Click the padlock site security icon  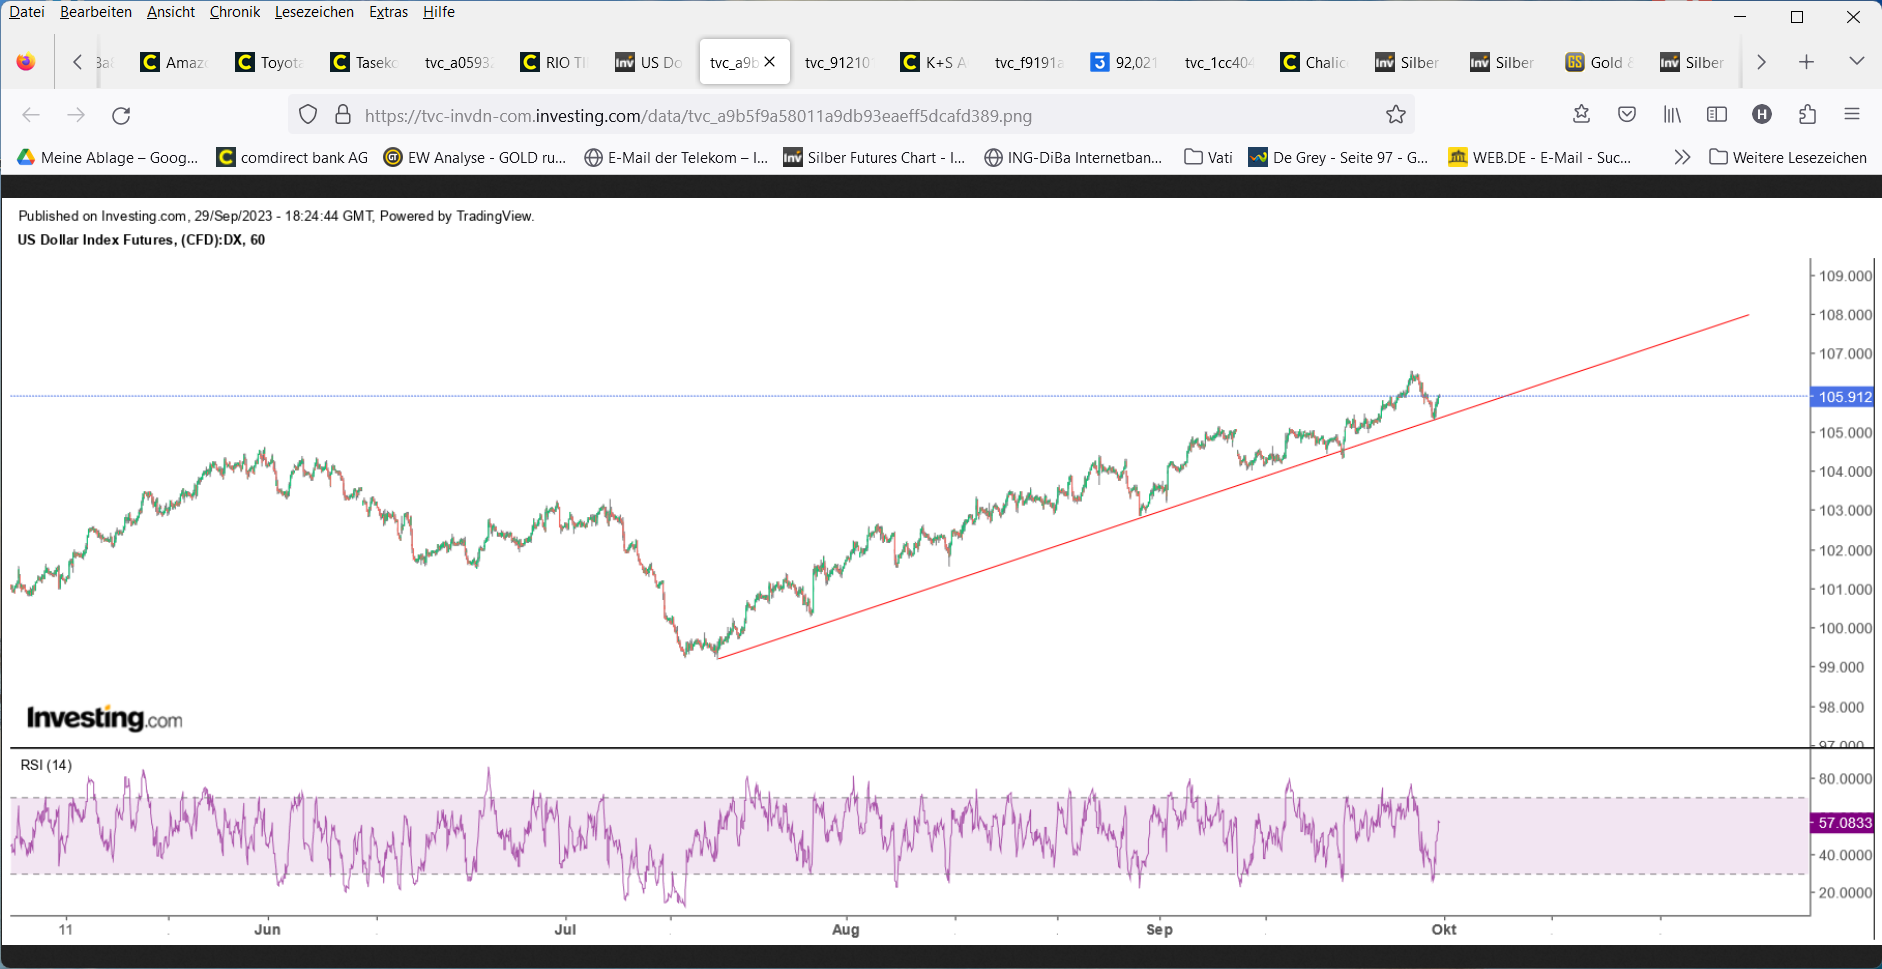coord(343,115)
